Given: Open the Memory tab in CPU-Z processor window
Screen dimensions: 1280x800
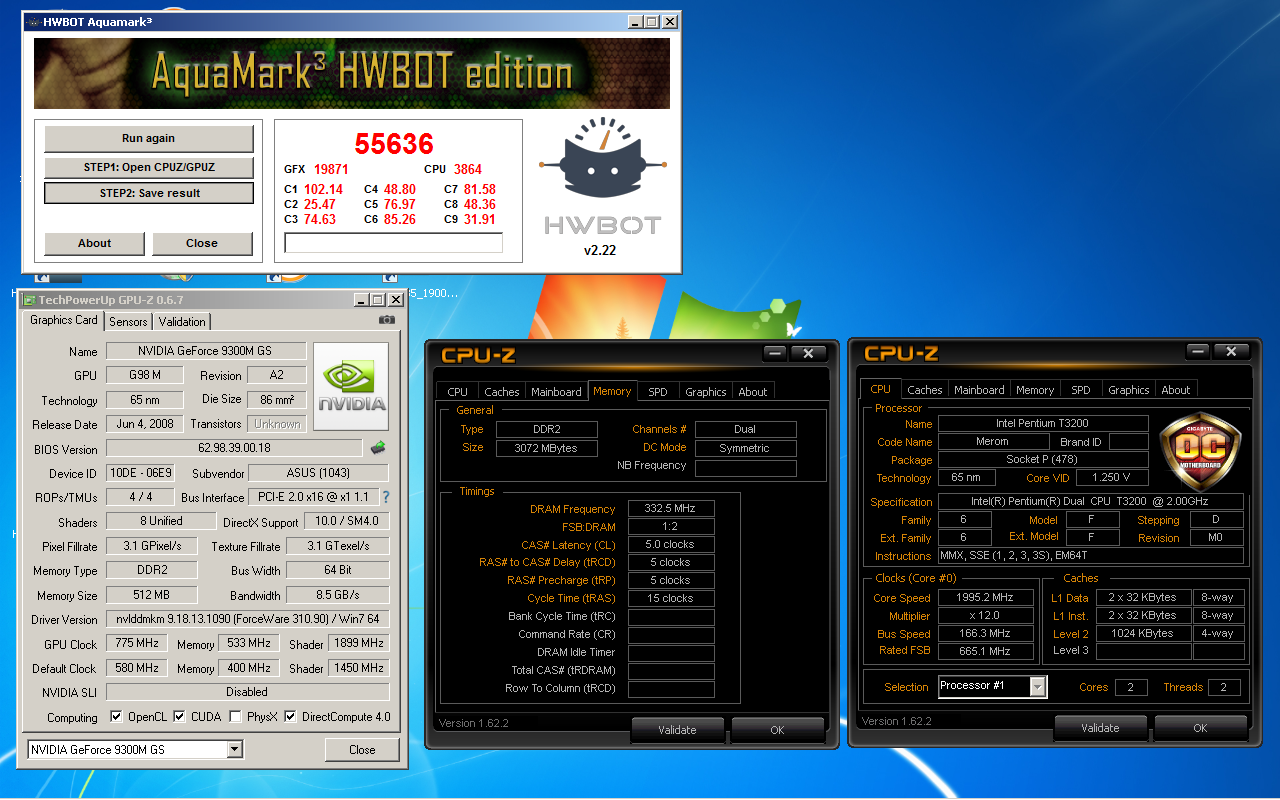Looking at the screenshot, I should pos(1035,390).
